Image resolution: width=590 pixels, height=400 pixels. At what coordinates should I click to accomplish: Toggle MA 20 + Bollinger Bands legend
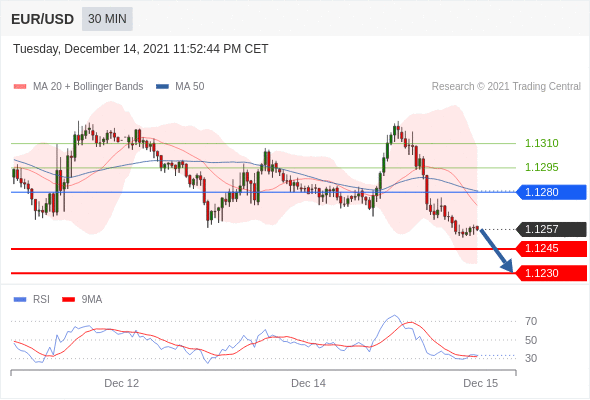[78, 87]
